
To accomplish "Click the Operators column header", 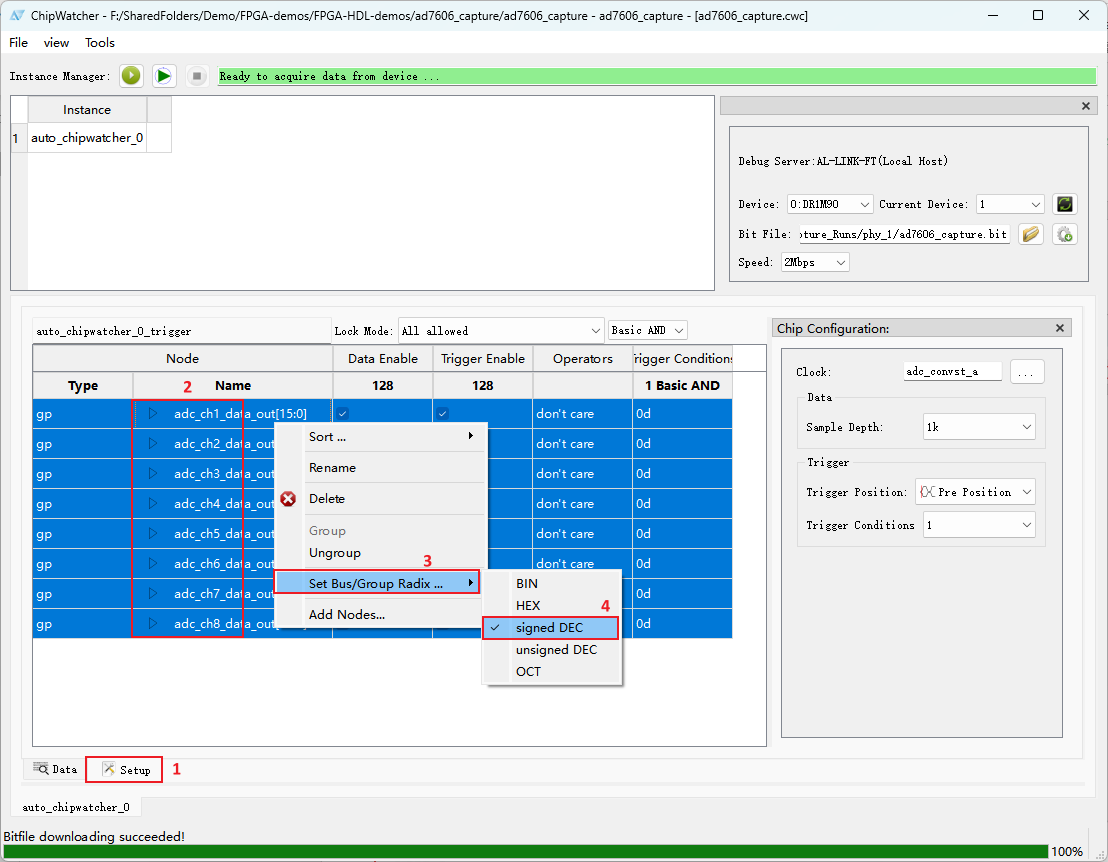I will [x=582, y=359].
